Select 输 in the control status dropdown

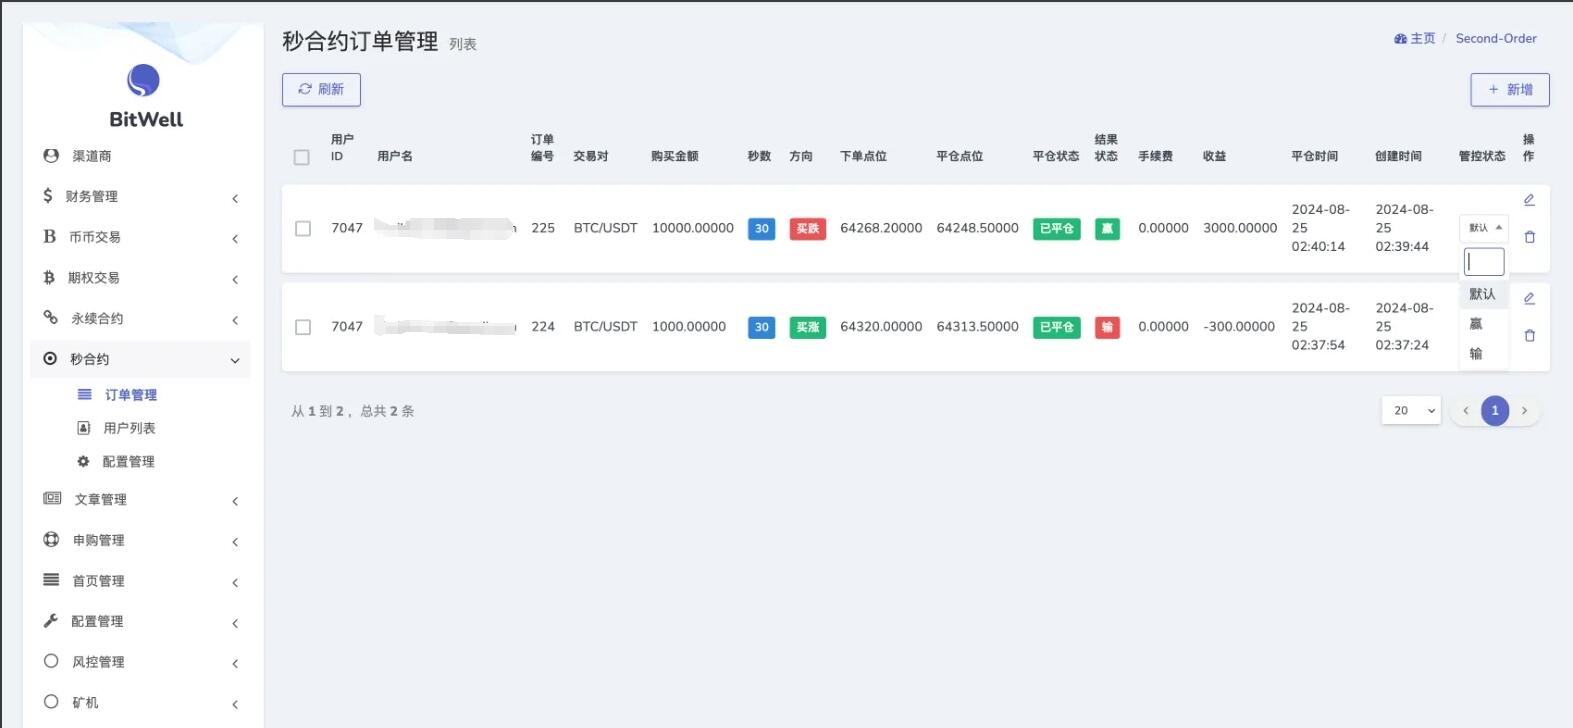click(x=1476, y=353)
